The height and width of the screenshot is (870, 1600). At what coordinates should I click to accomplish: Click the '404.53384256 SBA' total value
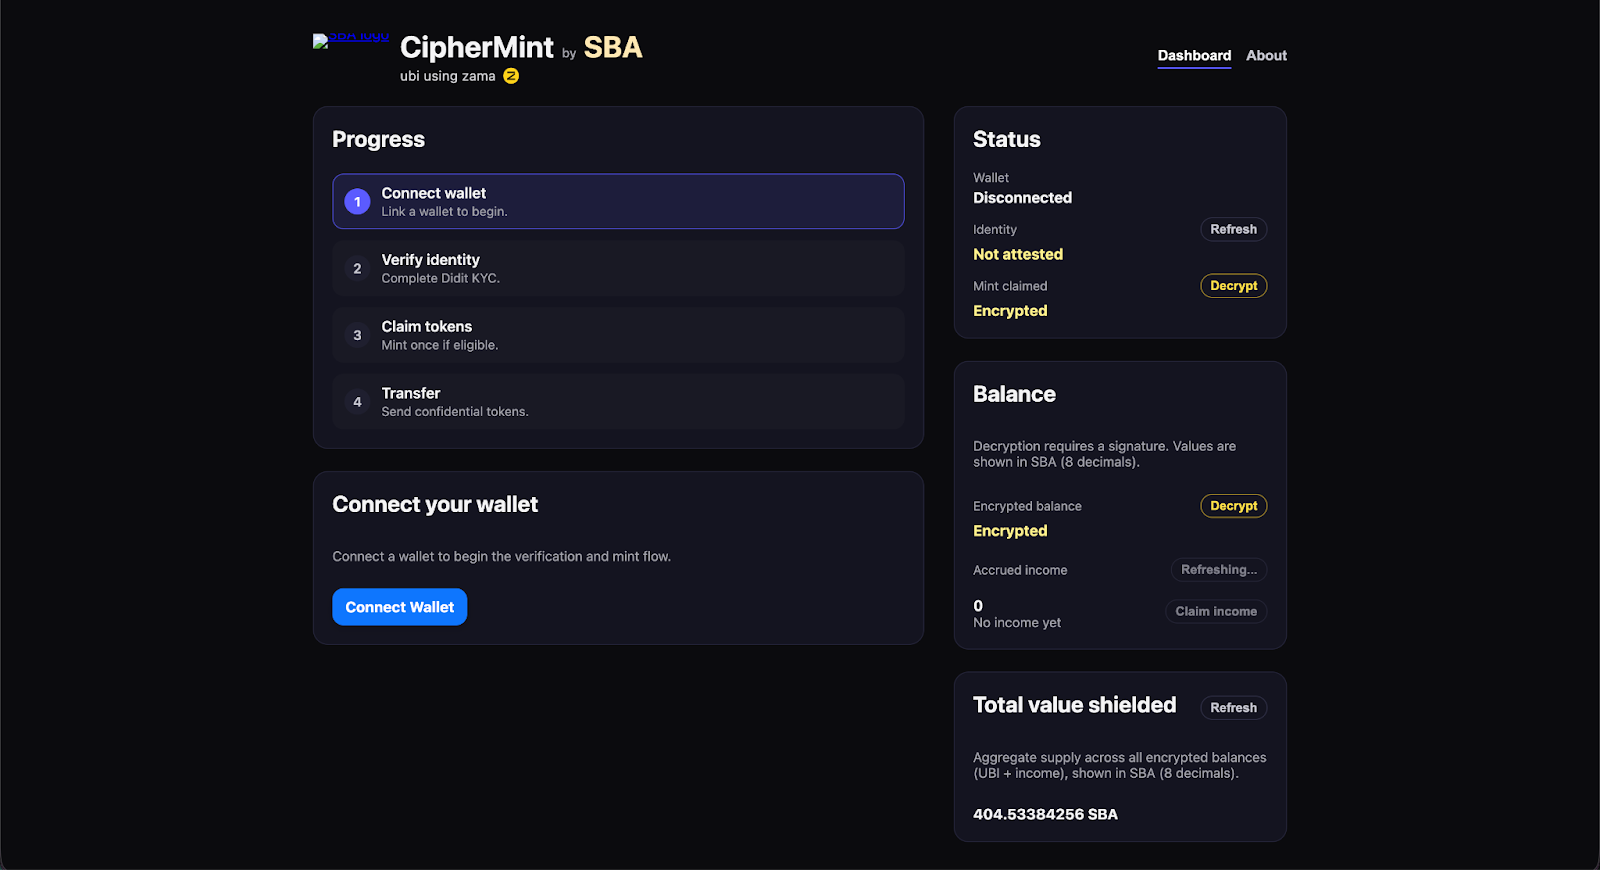tap(1045, 815)
